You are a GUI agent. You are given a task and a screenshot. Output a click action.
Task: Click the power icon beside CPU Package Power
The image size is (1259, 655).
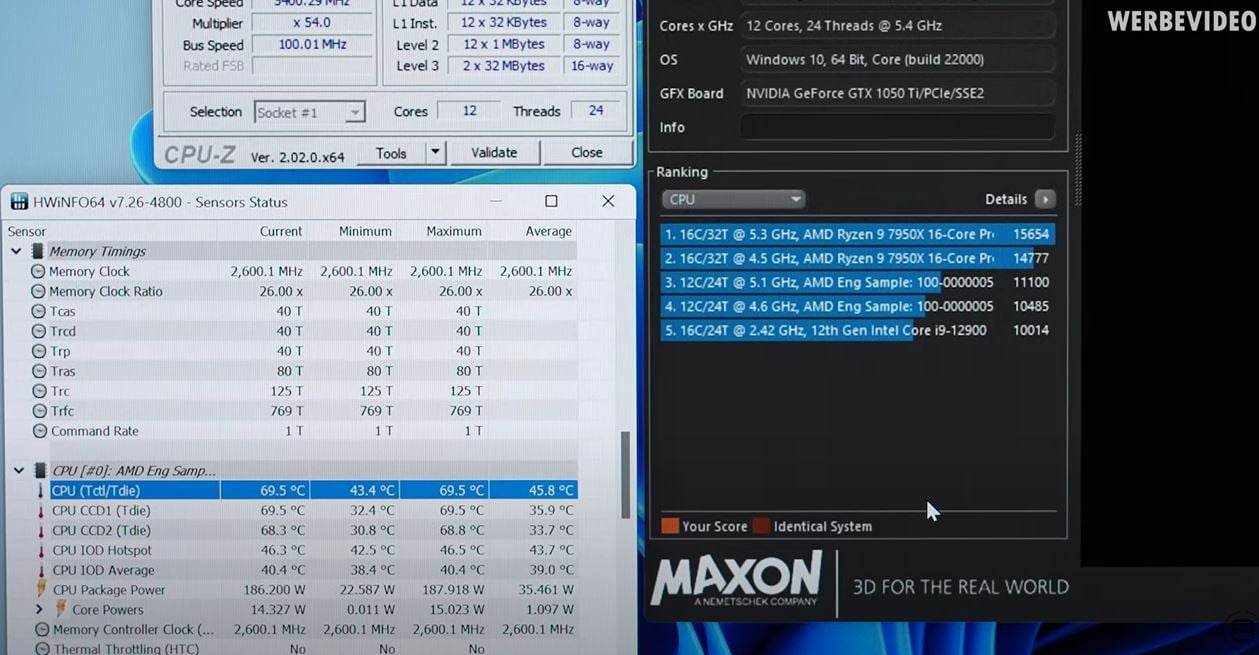point(41,590)
